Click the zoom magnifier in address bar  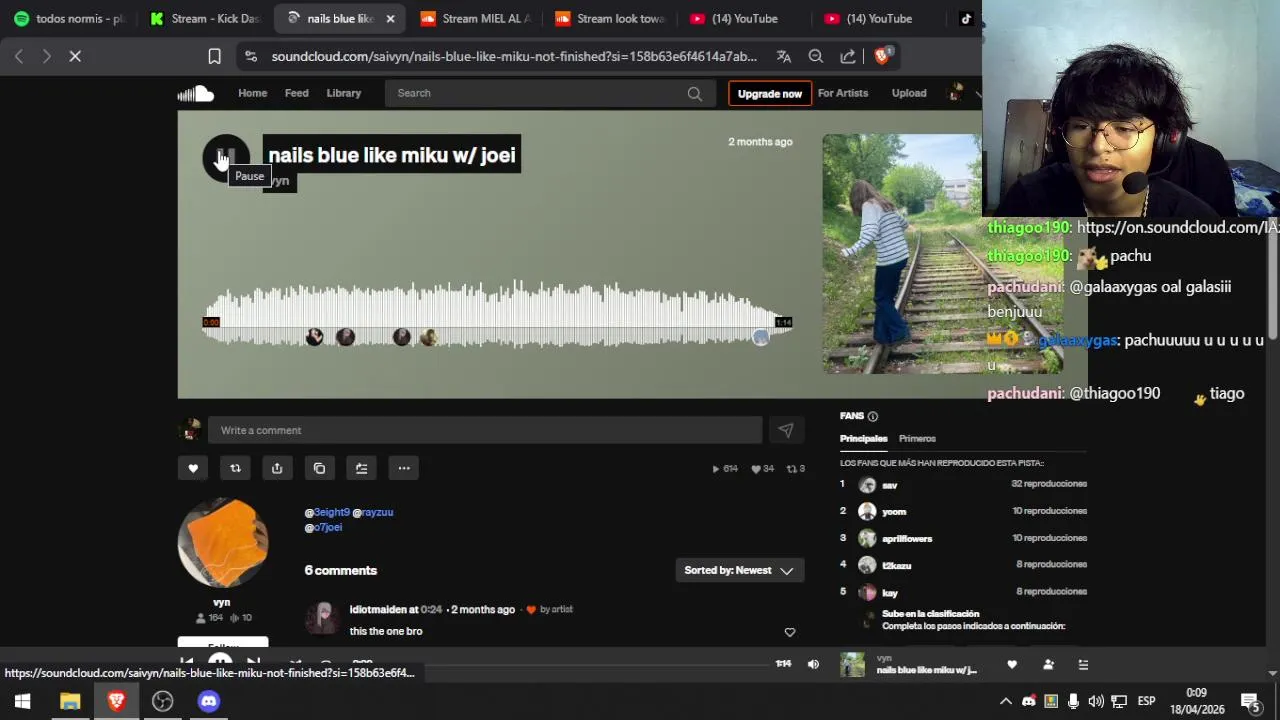click(x=816, y=57)
